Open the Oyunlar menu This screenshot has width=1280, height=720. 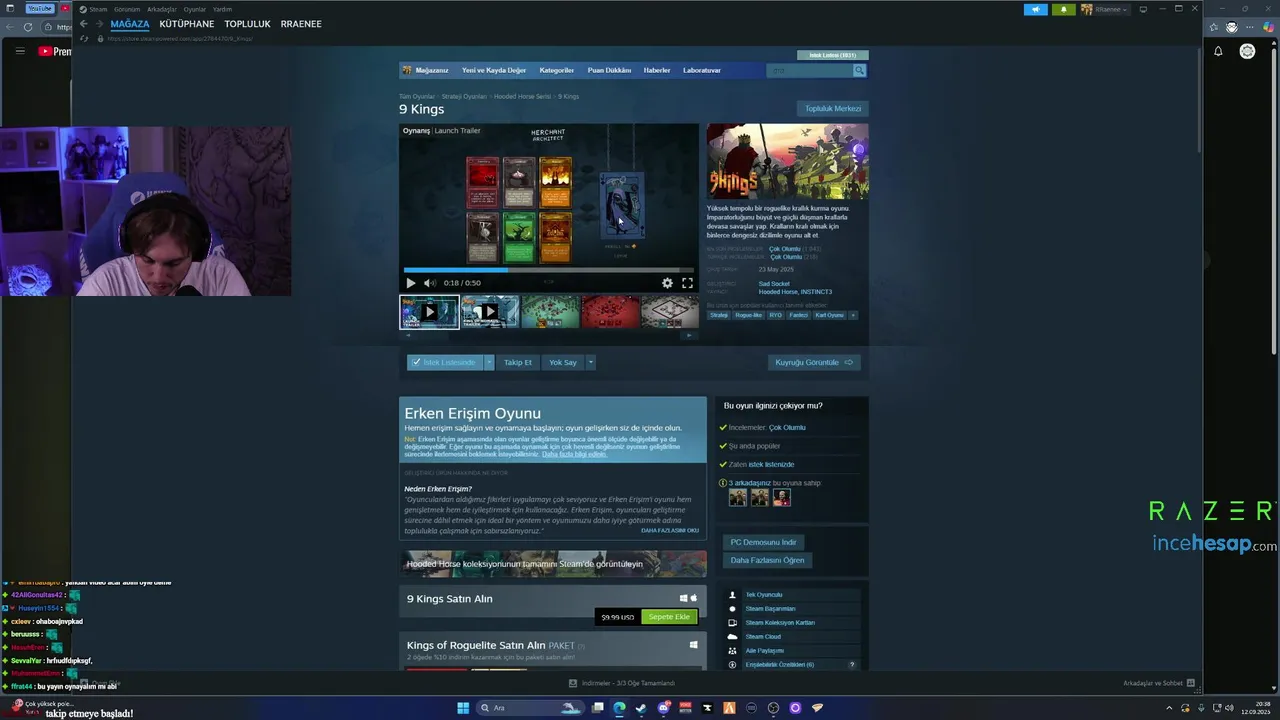[x=194, y=9]
